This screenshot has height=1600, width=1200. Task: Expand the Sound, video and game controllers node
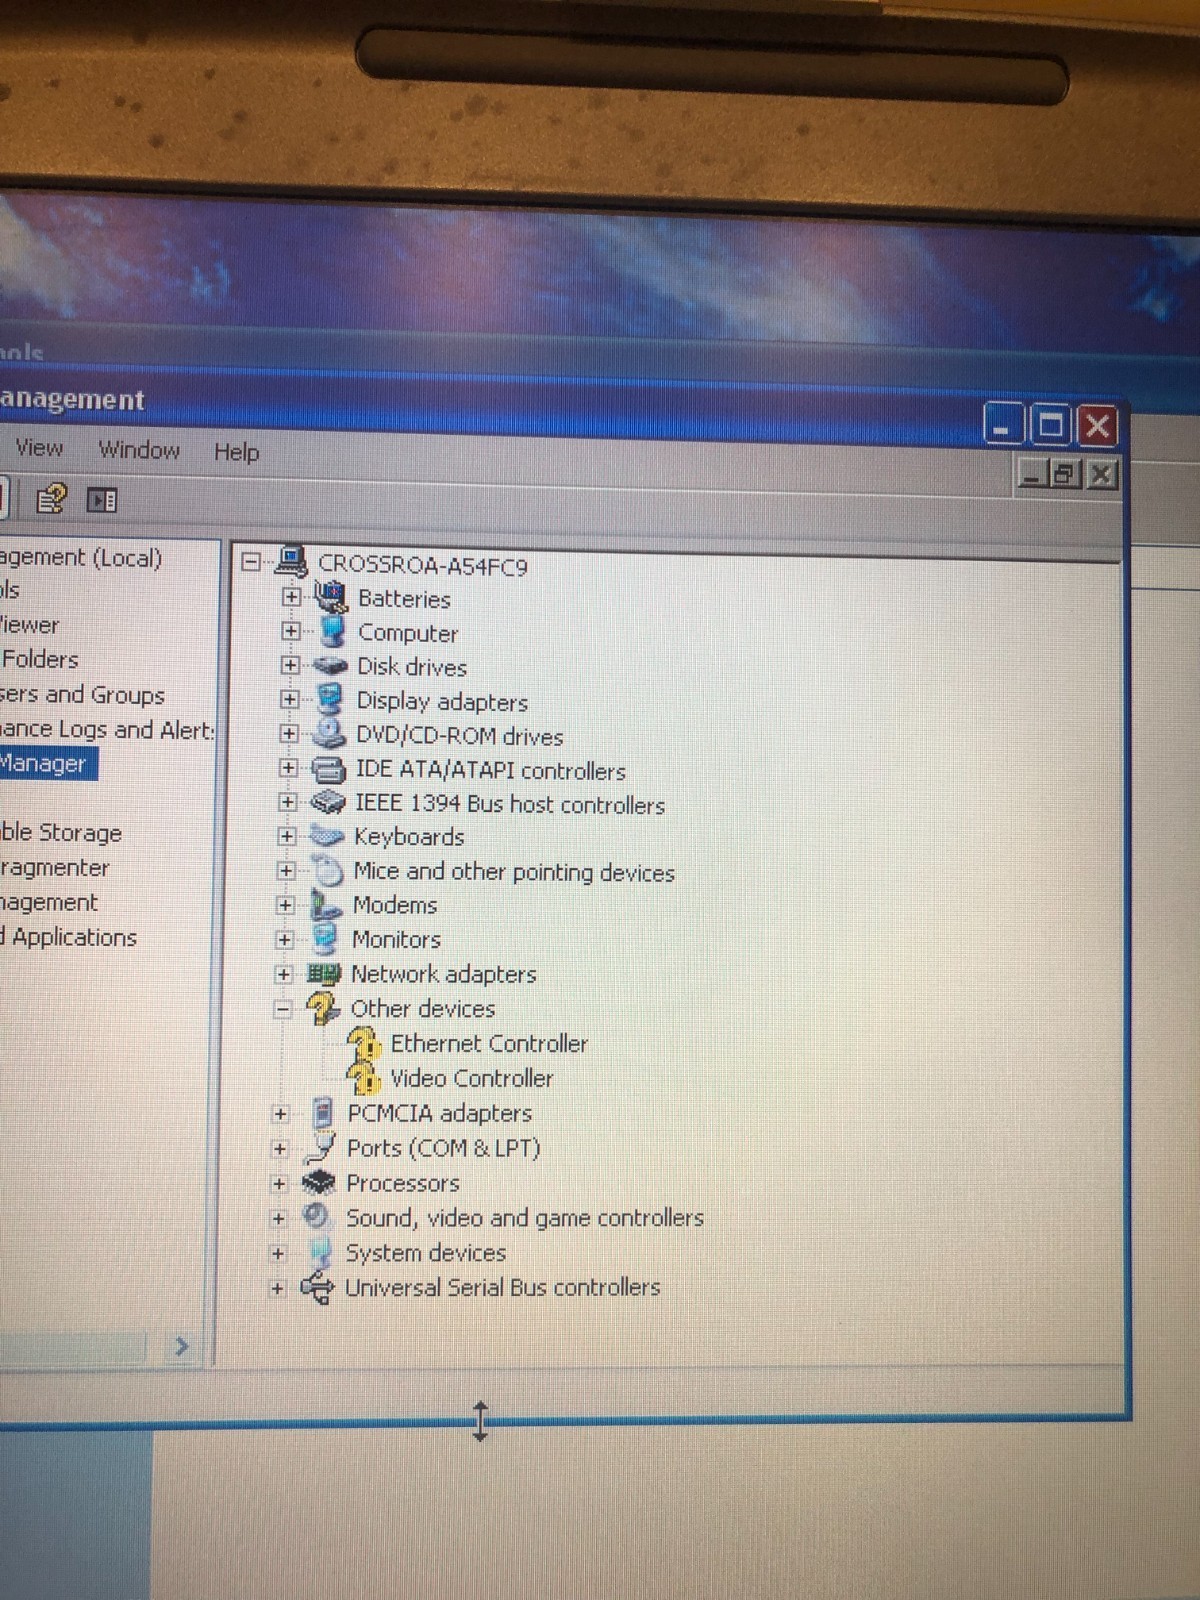[x=279, y=1218]
